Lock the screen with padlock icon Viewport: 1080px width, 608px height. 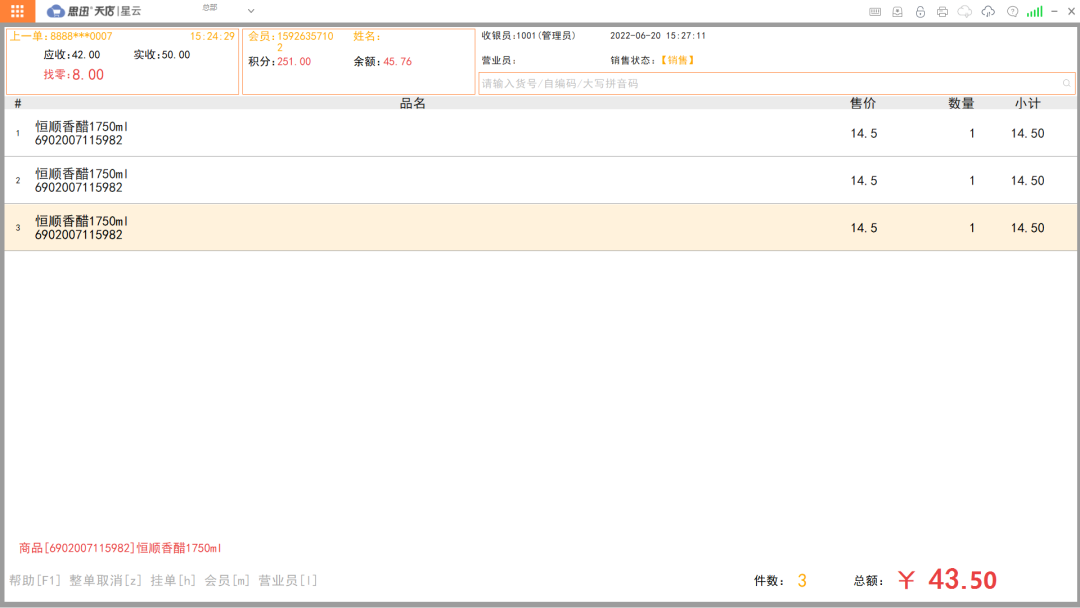920,12
